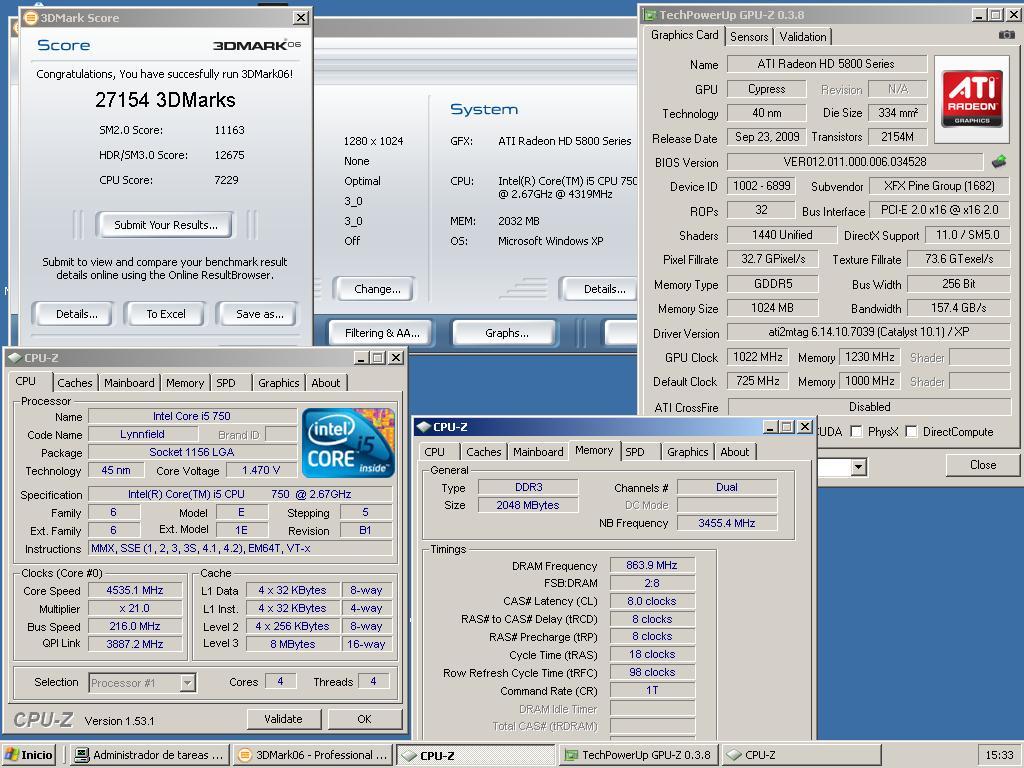Click the Close button in GPU-Z
The image size is (1024, 768).
[982, 465]
